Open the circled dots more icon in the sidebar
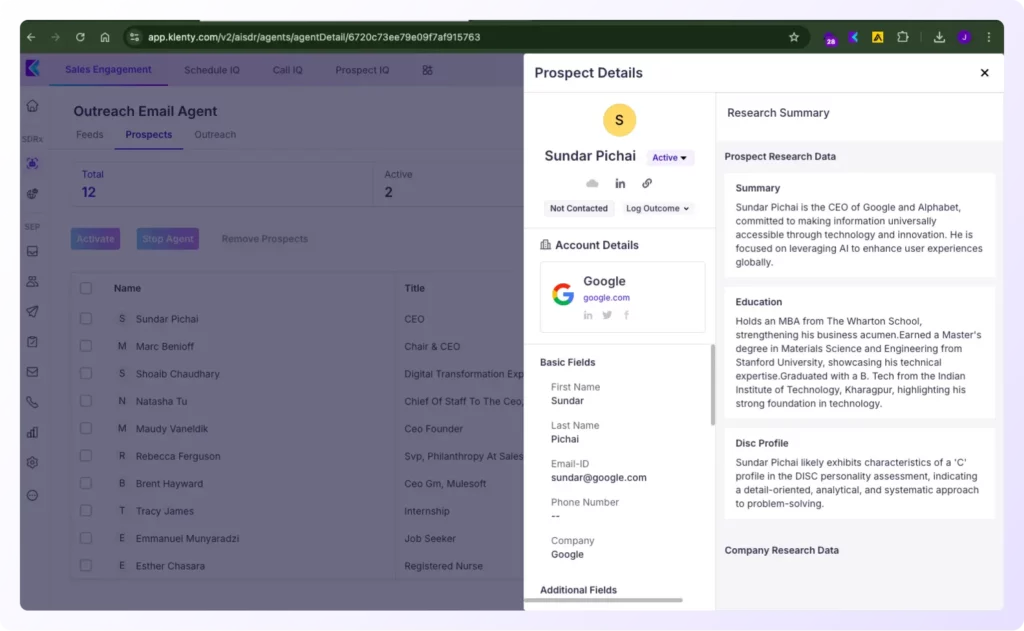This screenshot has width=1024, height=631. coord(33,495)
